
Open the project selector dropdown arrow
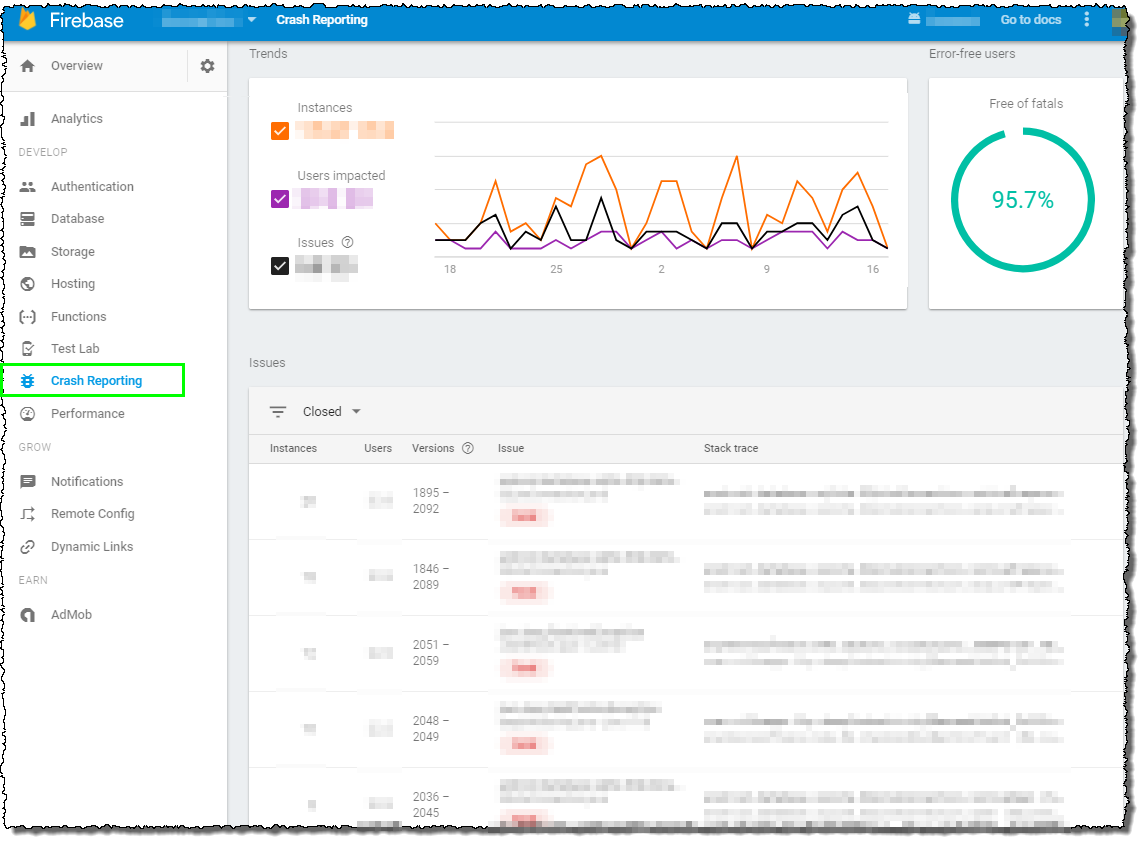[251, 20]
